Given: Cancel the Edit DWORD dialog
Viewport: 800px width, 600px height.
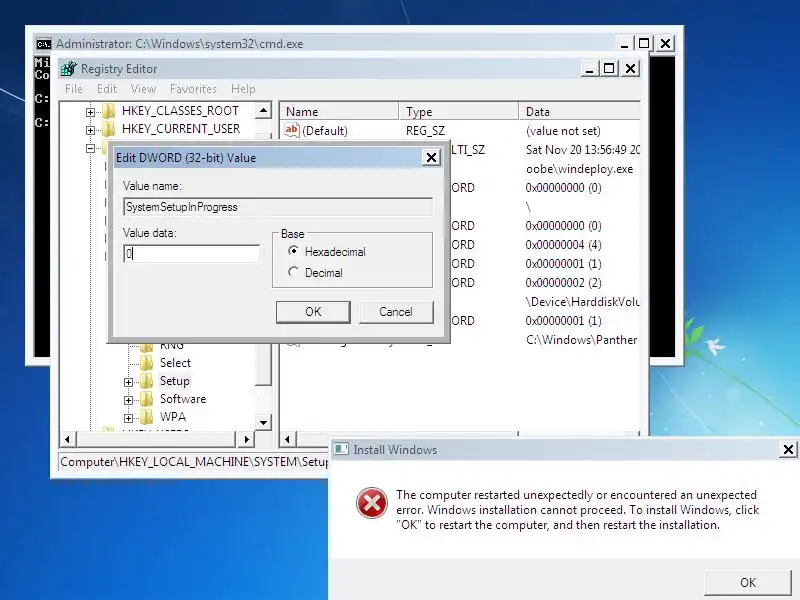Looking at the screenshot, I should [x=396, y=312].
